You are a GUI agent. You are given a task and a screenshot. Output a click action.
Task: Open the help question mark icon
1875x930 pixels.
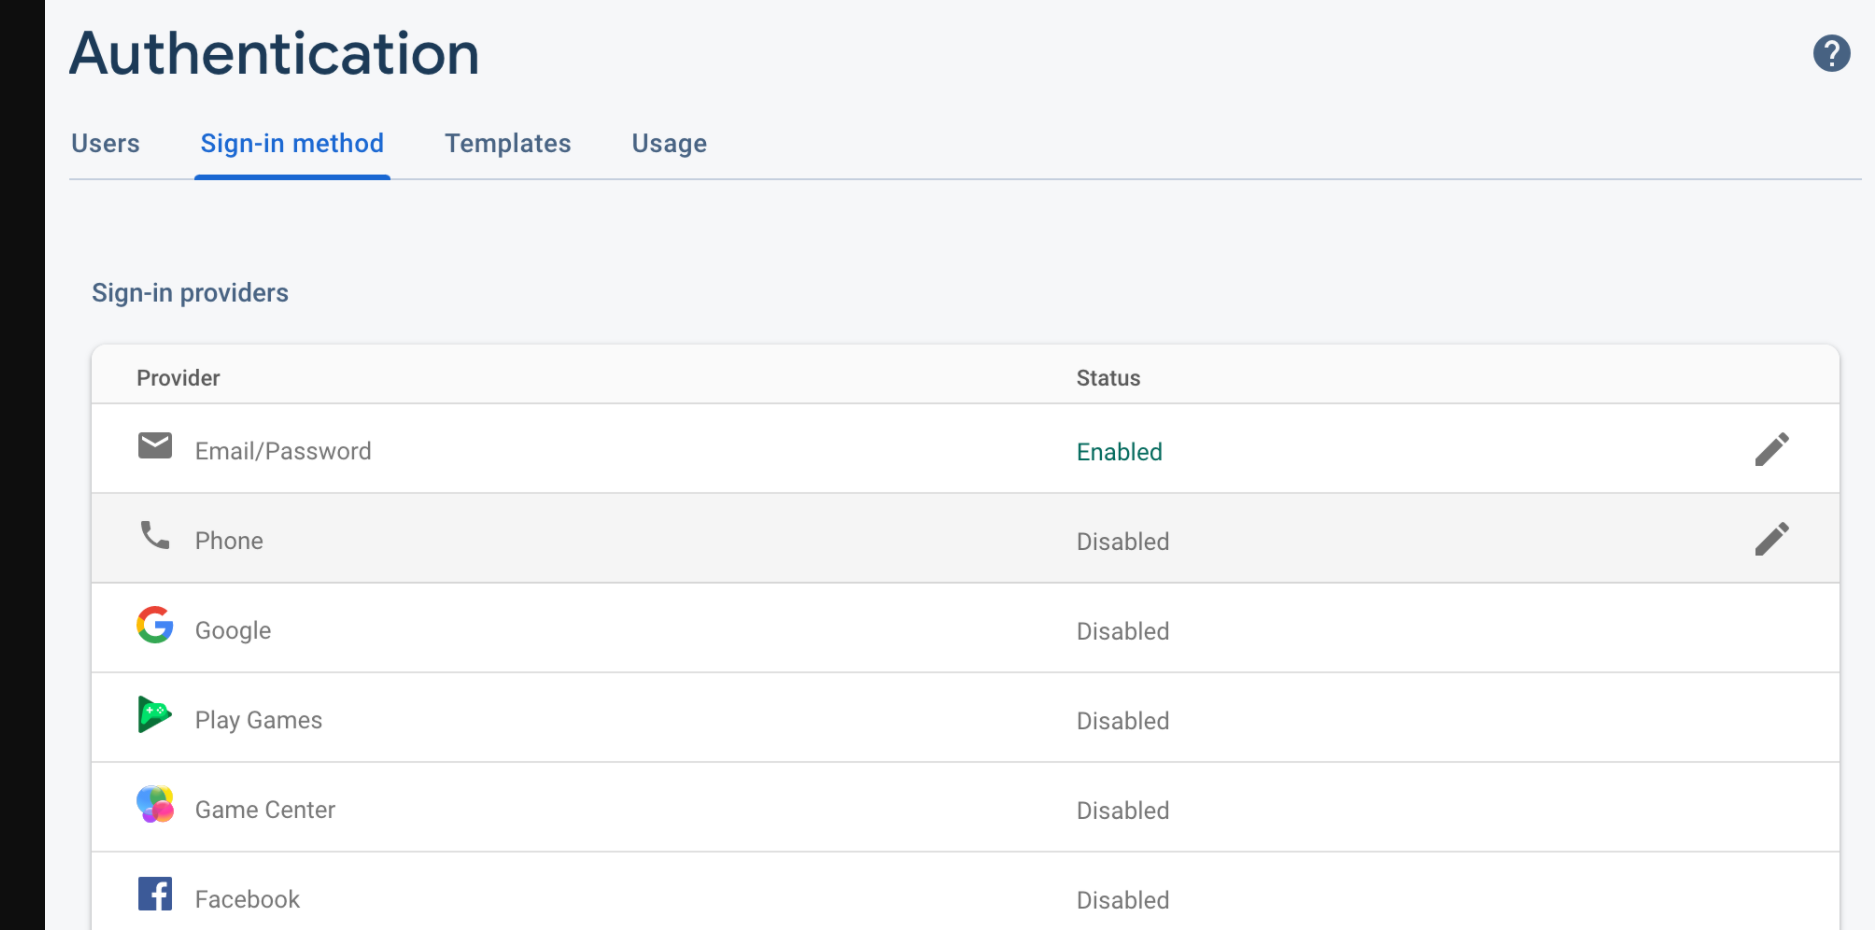[x=1831, y=53]
